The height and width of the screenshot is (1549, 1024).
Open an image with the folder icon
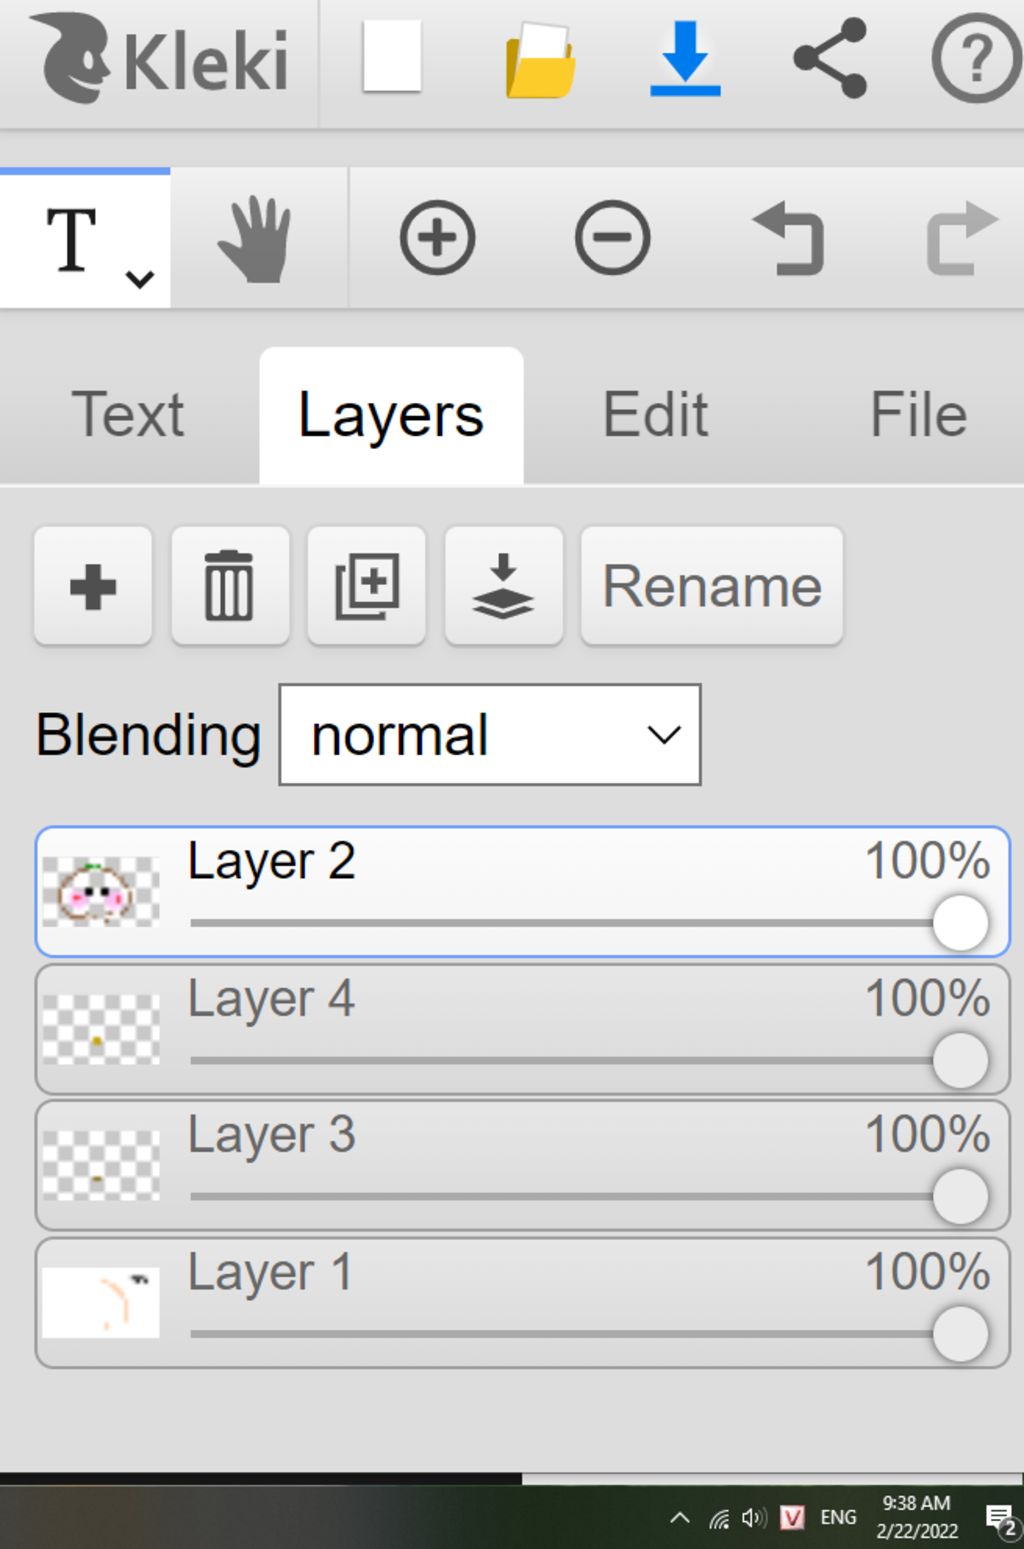coord(540,62)
